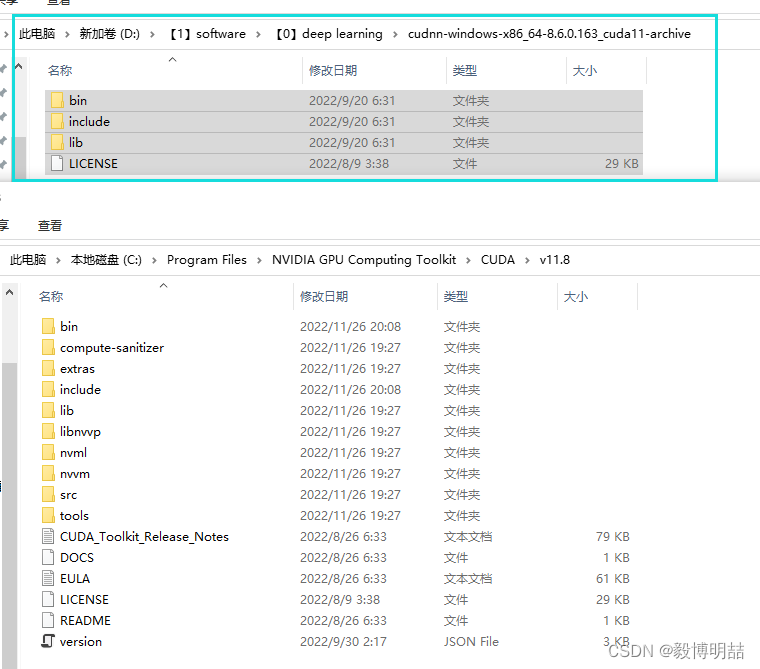
Task: Expand the chevron after 新加卷 (D:) in path
Action: click(153, 34)
